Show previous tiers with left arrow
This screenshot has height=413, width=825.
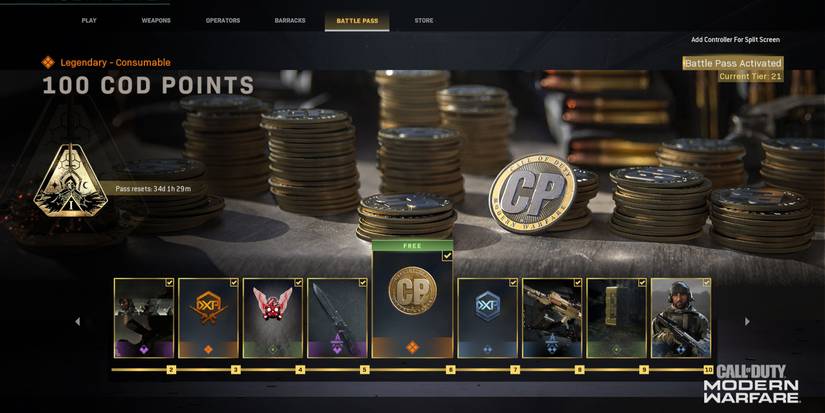[77, 321]
